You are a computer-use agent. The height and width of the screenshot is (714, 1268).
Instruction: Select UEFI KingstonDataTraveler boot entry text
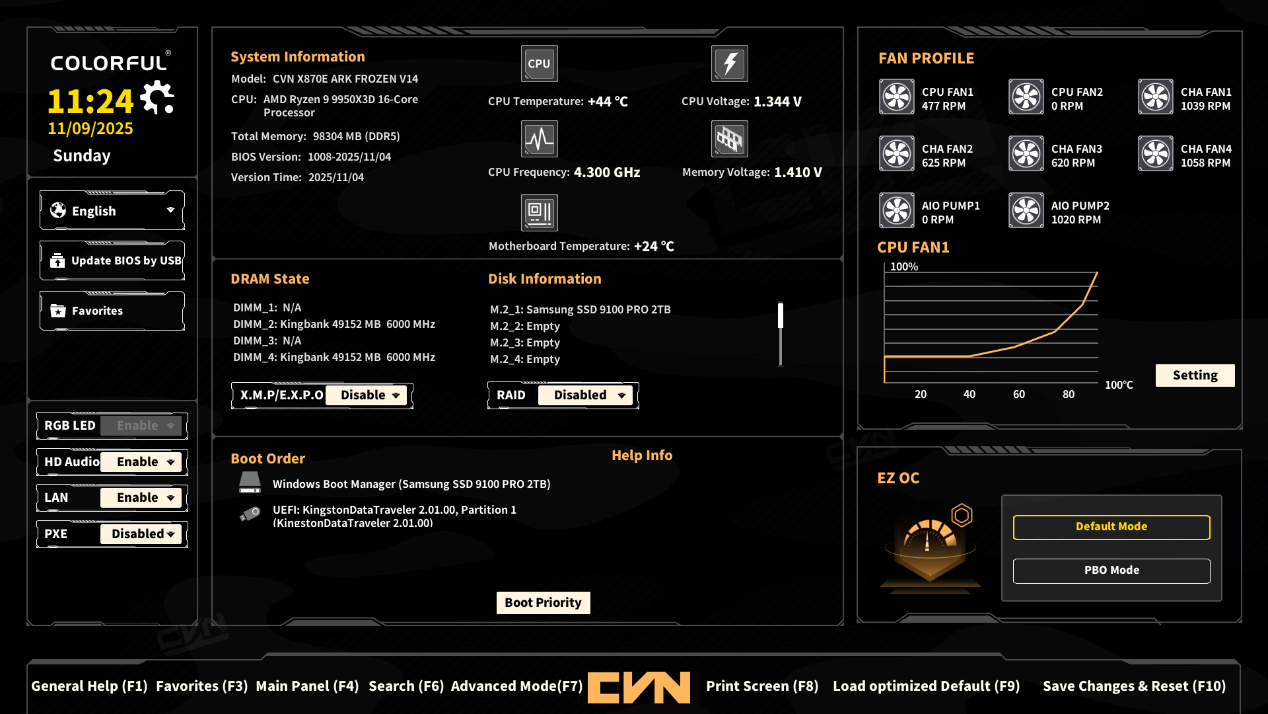pos(394,516)
